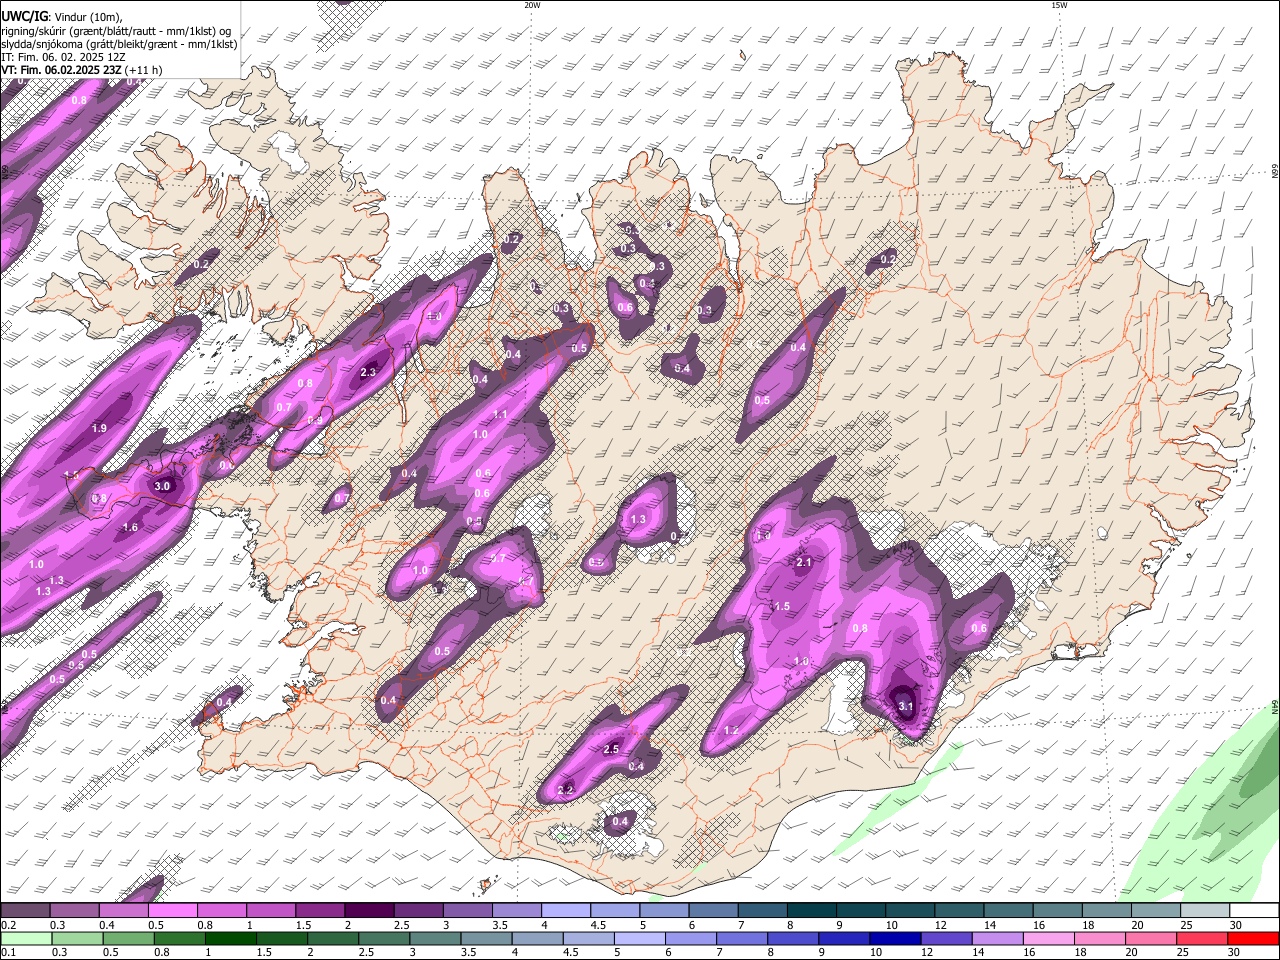This screenshot has height=960, width=1280.
Task: Click the 'UWC/IG' title text
Action: click(x=25, y=15)
